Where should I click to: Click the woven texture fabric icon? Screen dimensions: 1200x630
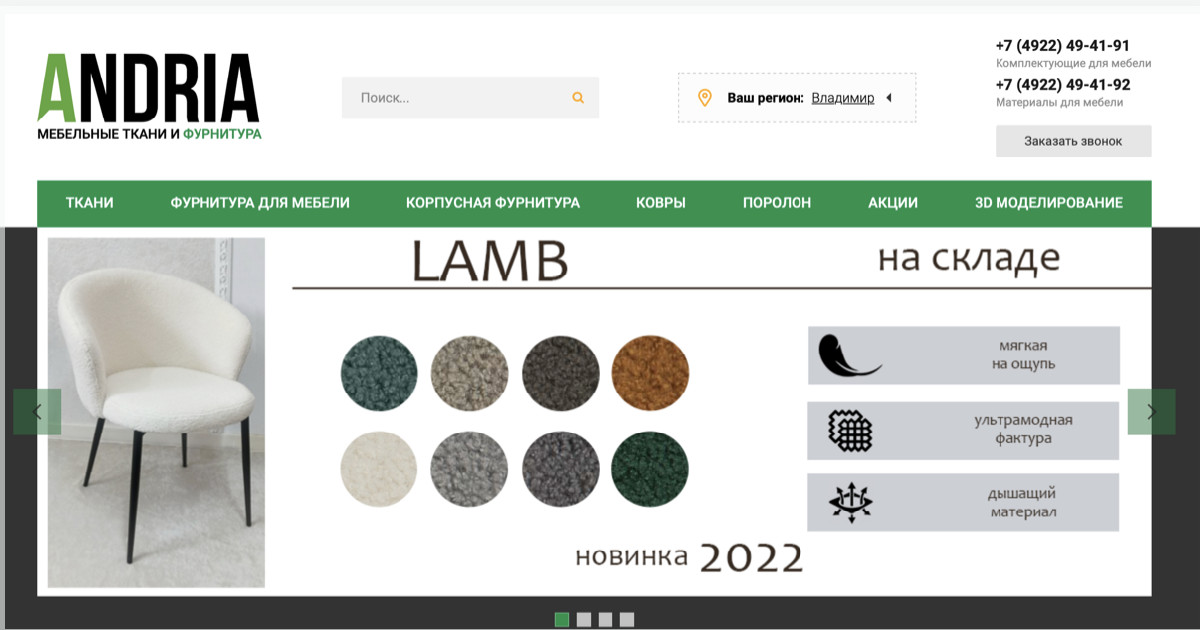point(850,431)
